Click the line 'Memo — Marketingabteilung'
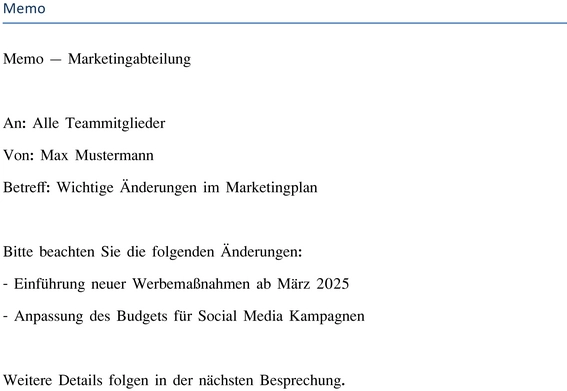567x391 pixels. pos(97,59)
